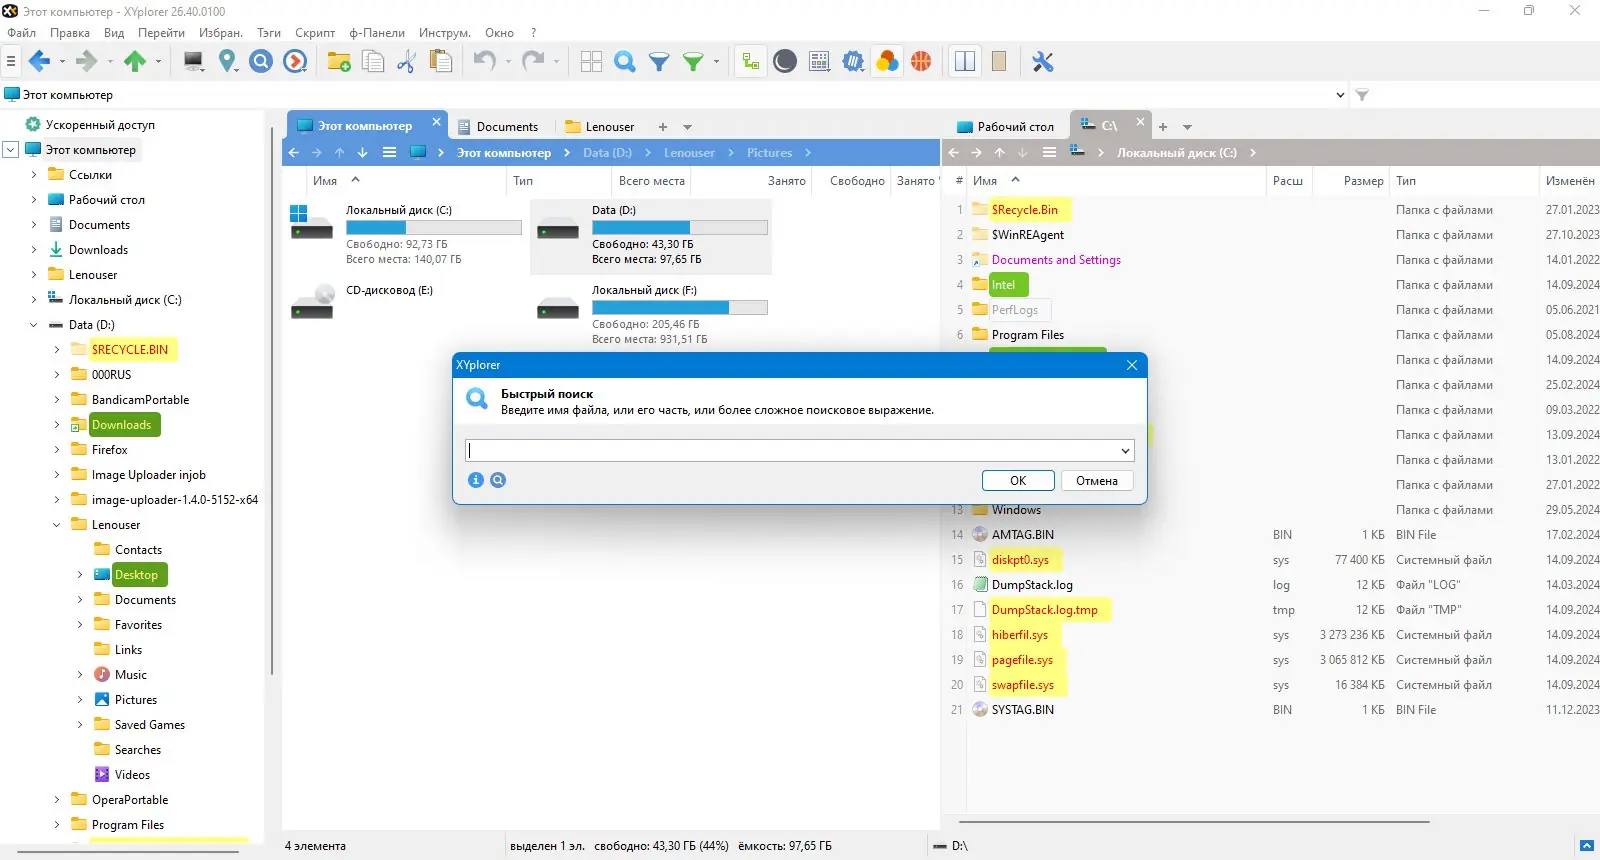Collapse the Data (D:) tree node
1600x860 pixels.
click(34, 325)
